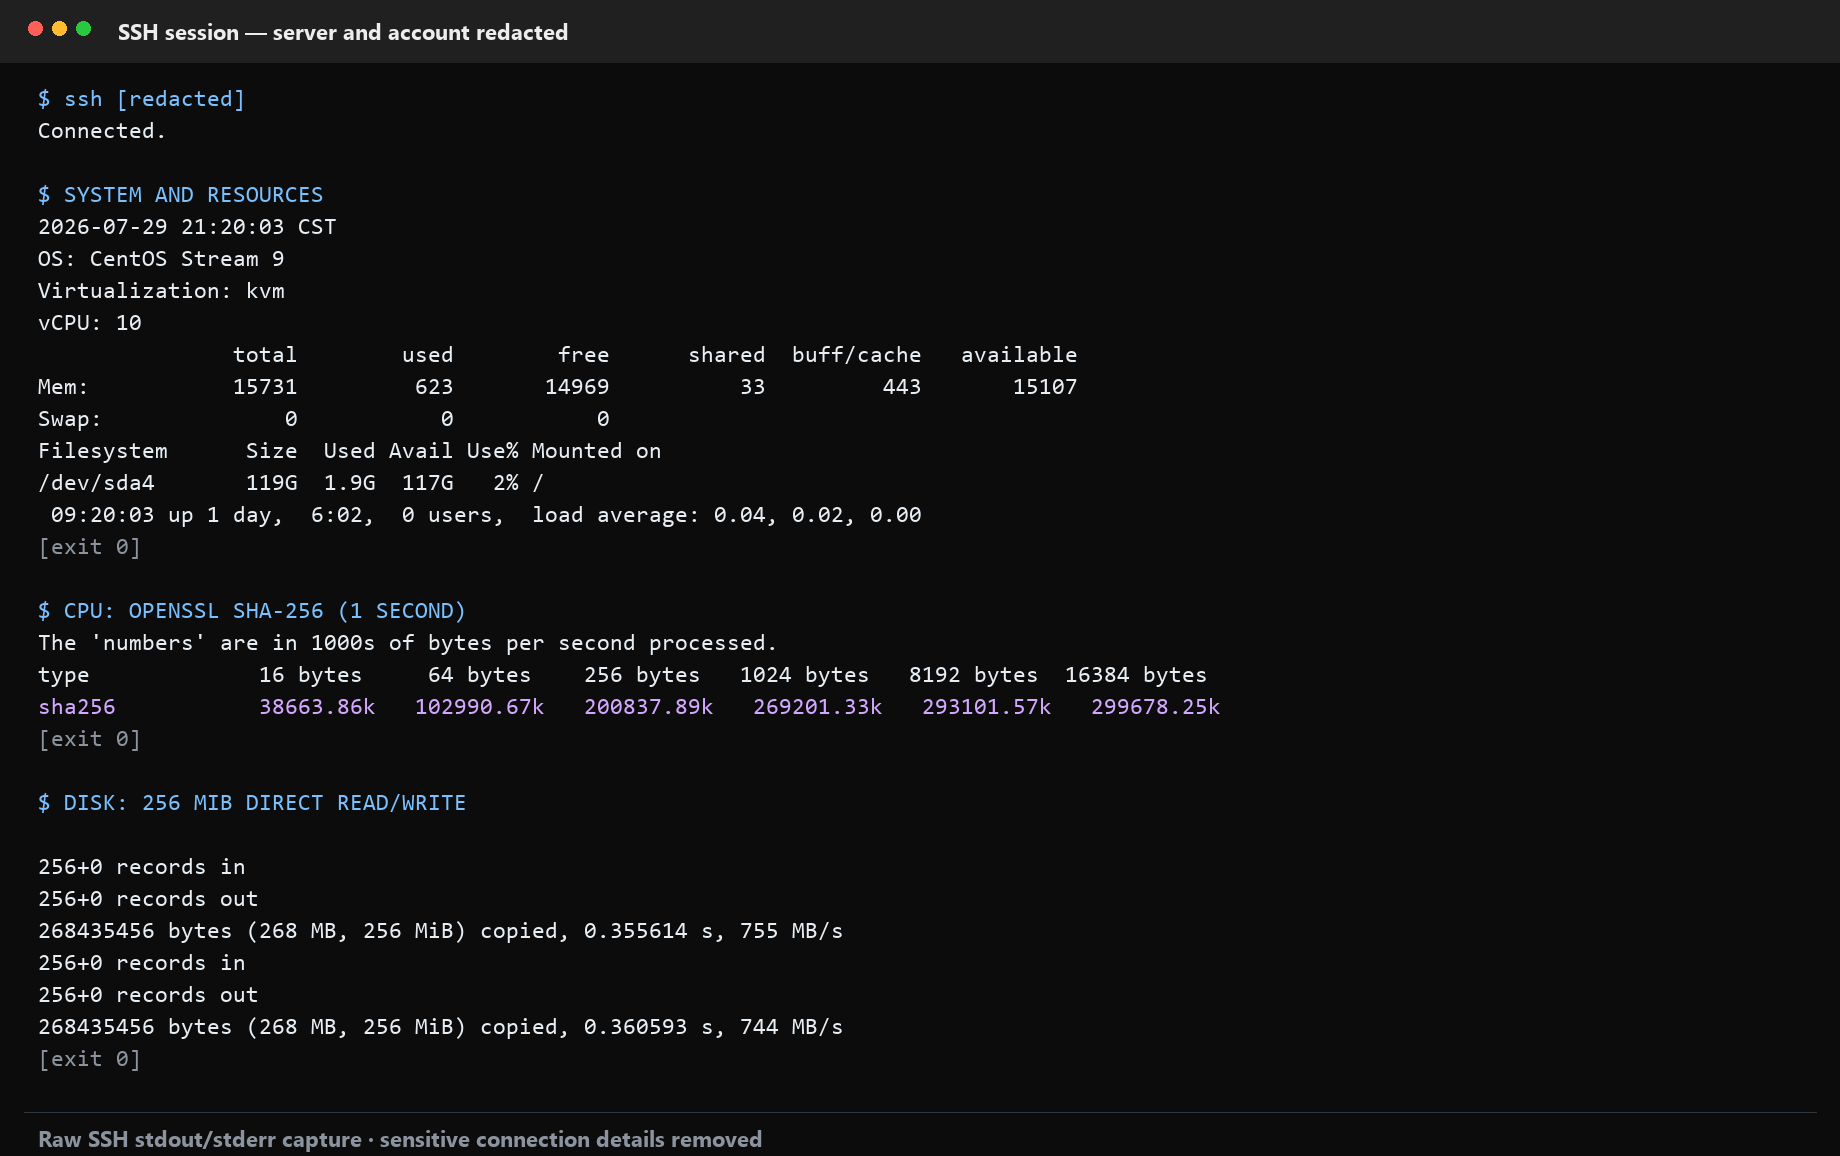Click '[exit 0]' below the disk output
Screen dimensions: 1840x1156
coord(90,1059)
